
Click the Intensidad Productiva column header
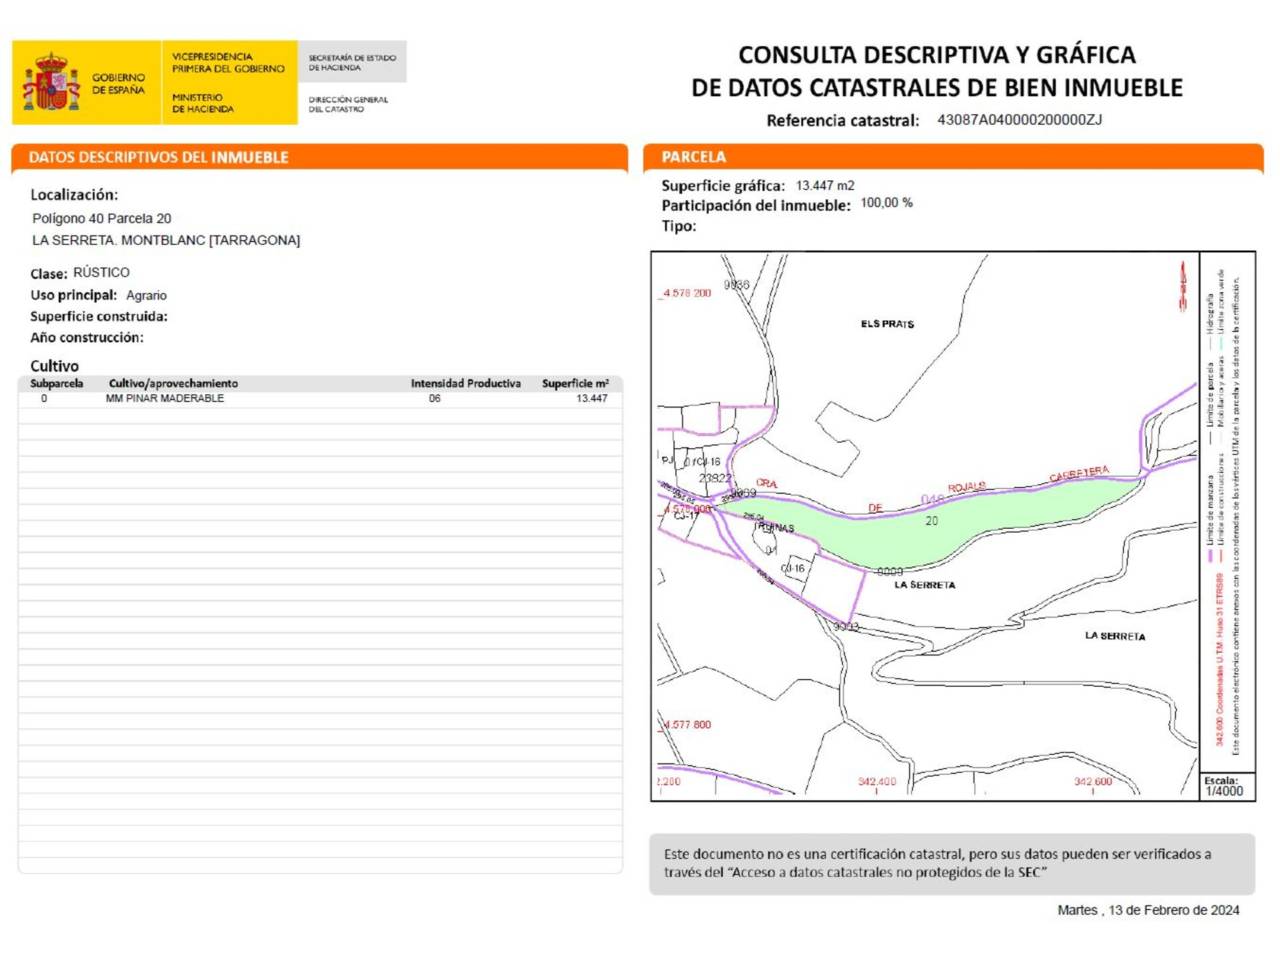point(465,383)
